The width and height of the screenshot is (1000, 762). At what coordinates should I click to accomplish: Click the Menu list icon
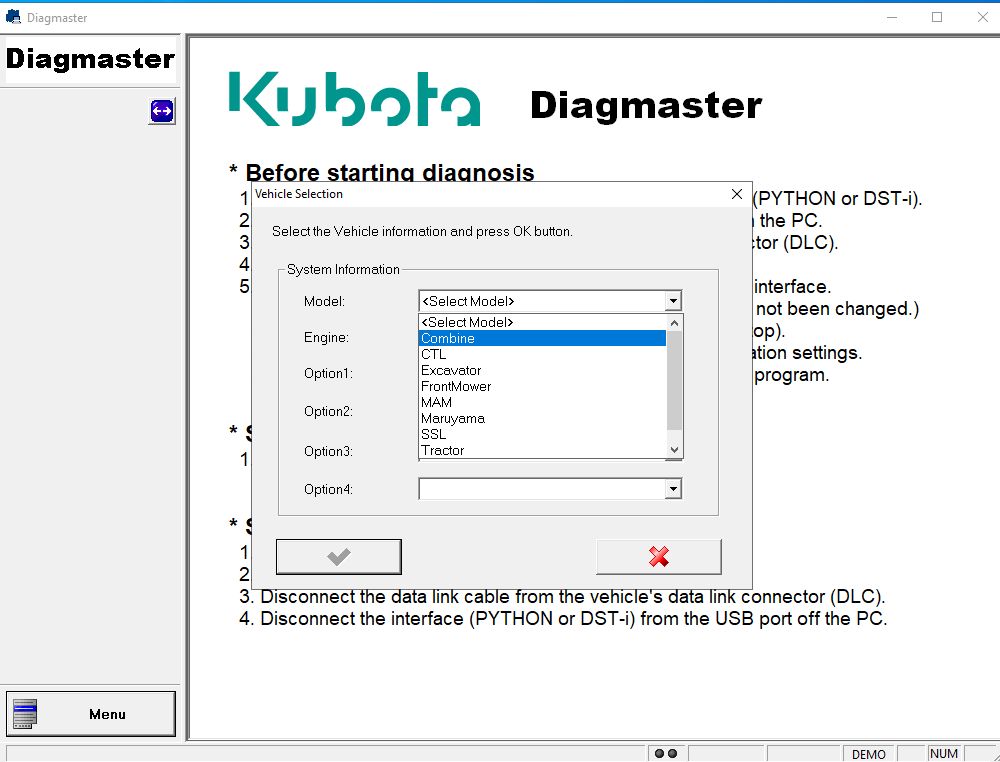point(25,714)
